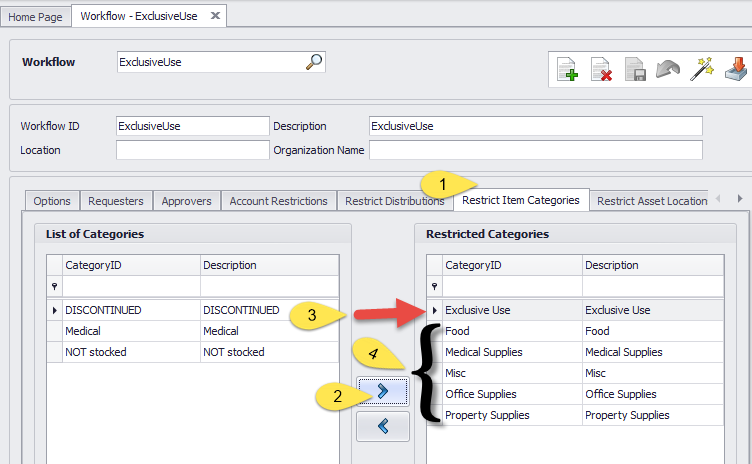The width and height of the screenshot is (752, 464).
Task: Sort Restricted Categories by Description header
Action: pyautogui.click(x=652, y=265)
